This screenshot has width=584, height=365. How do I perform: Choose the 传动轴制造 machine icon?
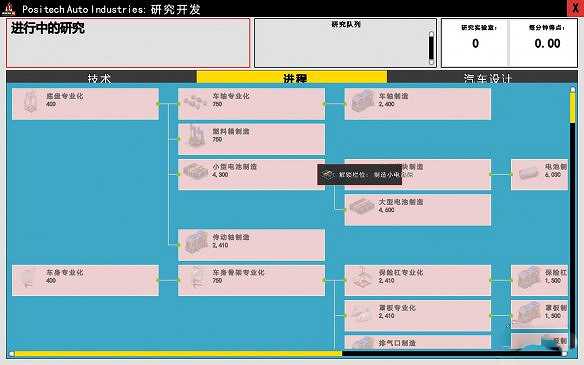(196, 242)
